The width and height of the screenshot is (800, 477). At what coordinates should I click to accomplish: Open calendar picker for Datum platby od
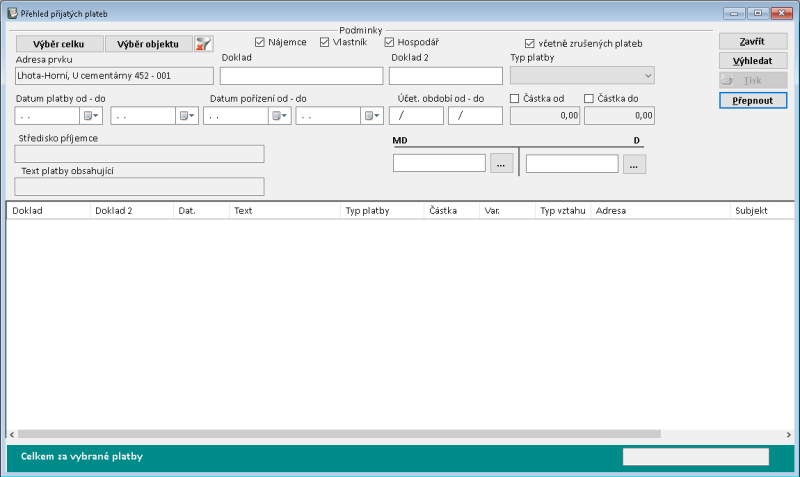[x=93, y=115]
